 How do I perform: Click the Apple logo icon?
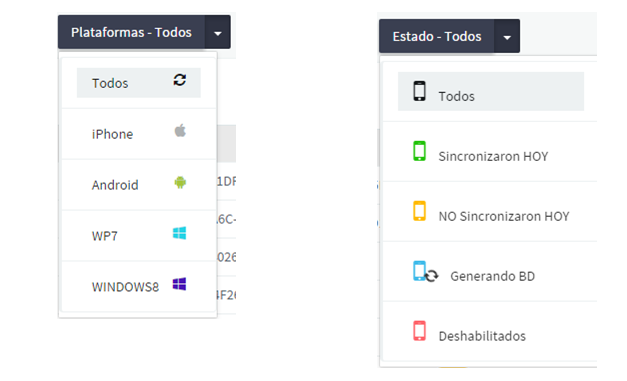(x=180, y=130)
